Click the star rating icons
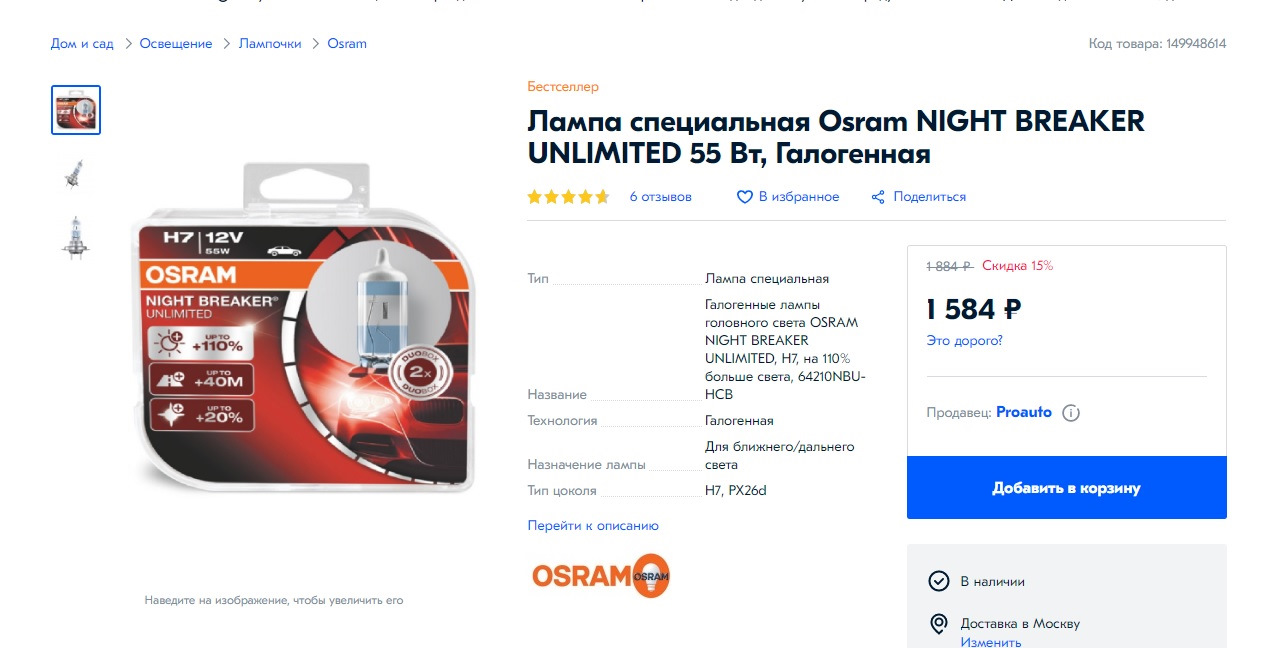 coord(568,197)
